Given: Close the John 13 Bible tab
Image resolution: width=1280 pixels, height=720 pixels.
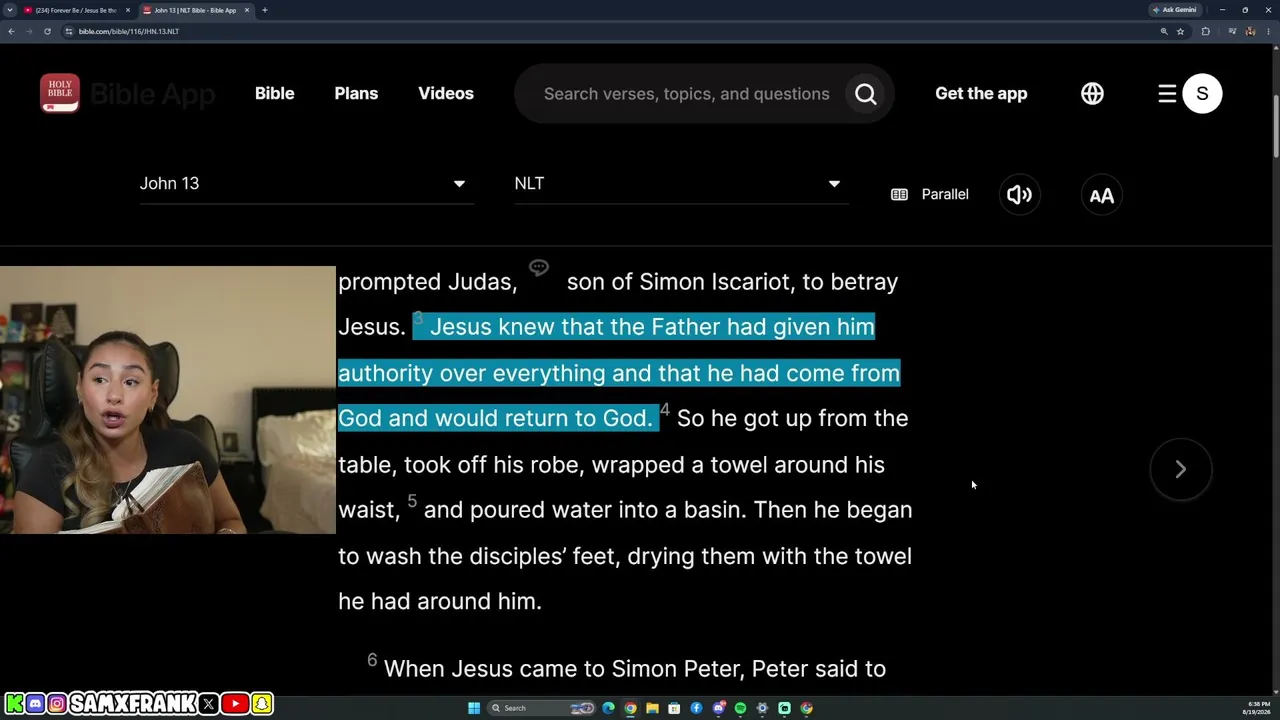Looking at the screenshot, I should pyautogui.click(x=247, y=10).
